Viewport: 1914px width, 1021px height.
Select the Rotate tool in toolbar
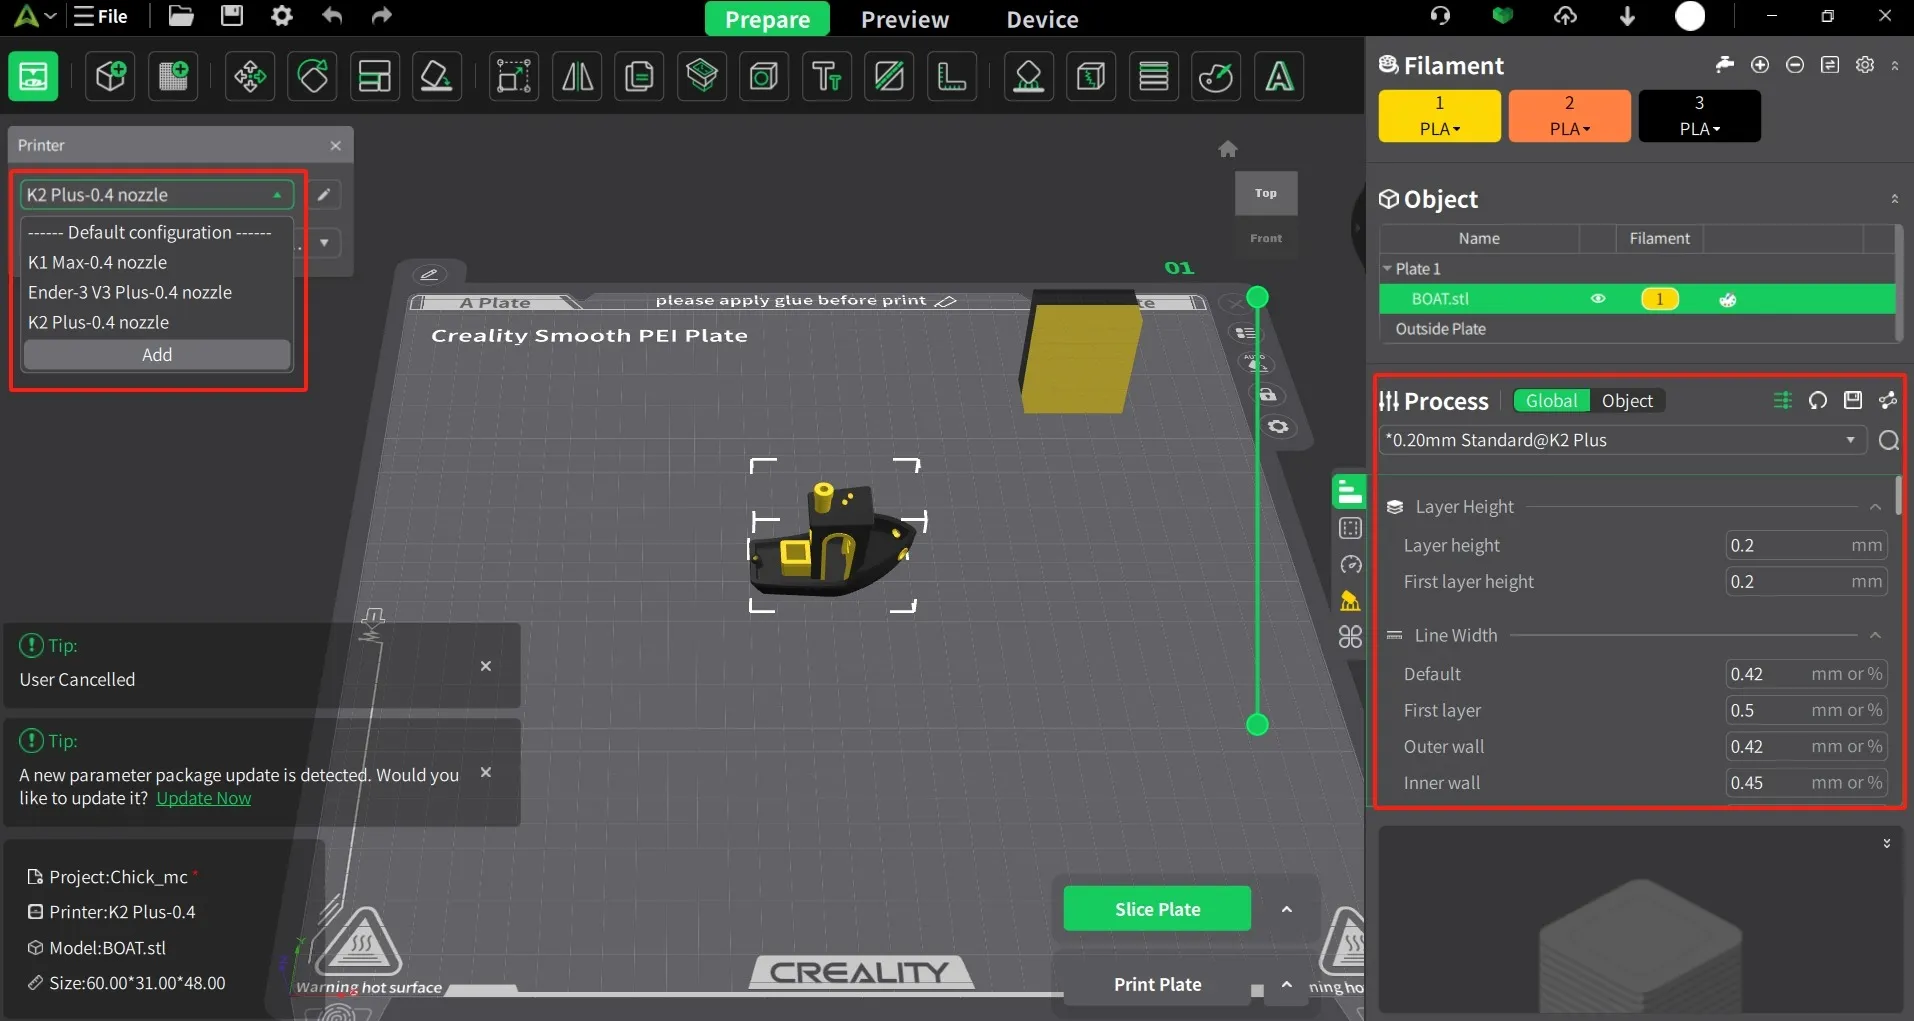coord(312,76)
